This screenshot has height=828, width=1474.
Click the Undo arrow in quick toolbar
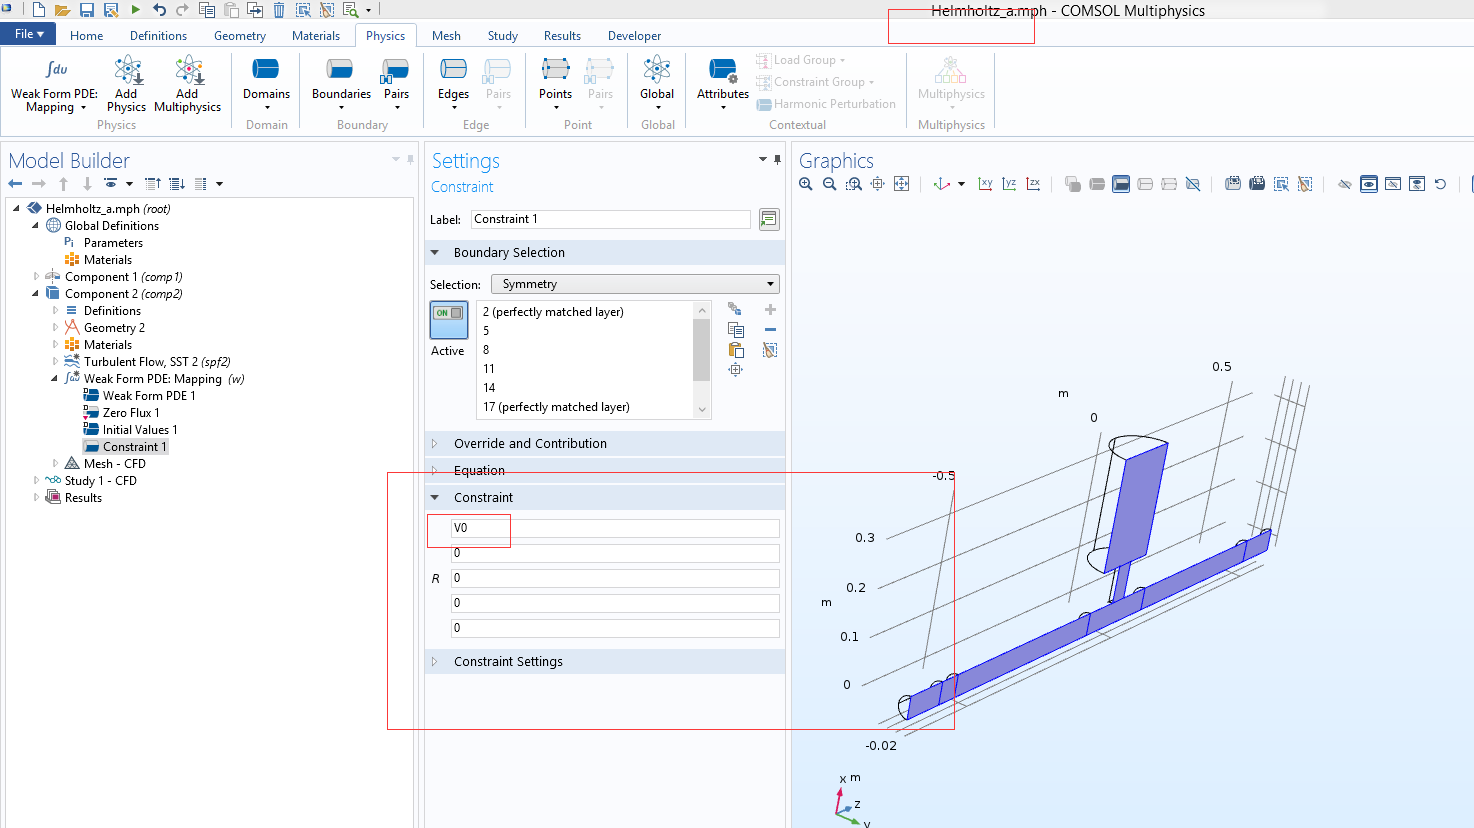pos(159,10)
